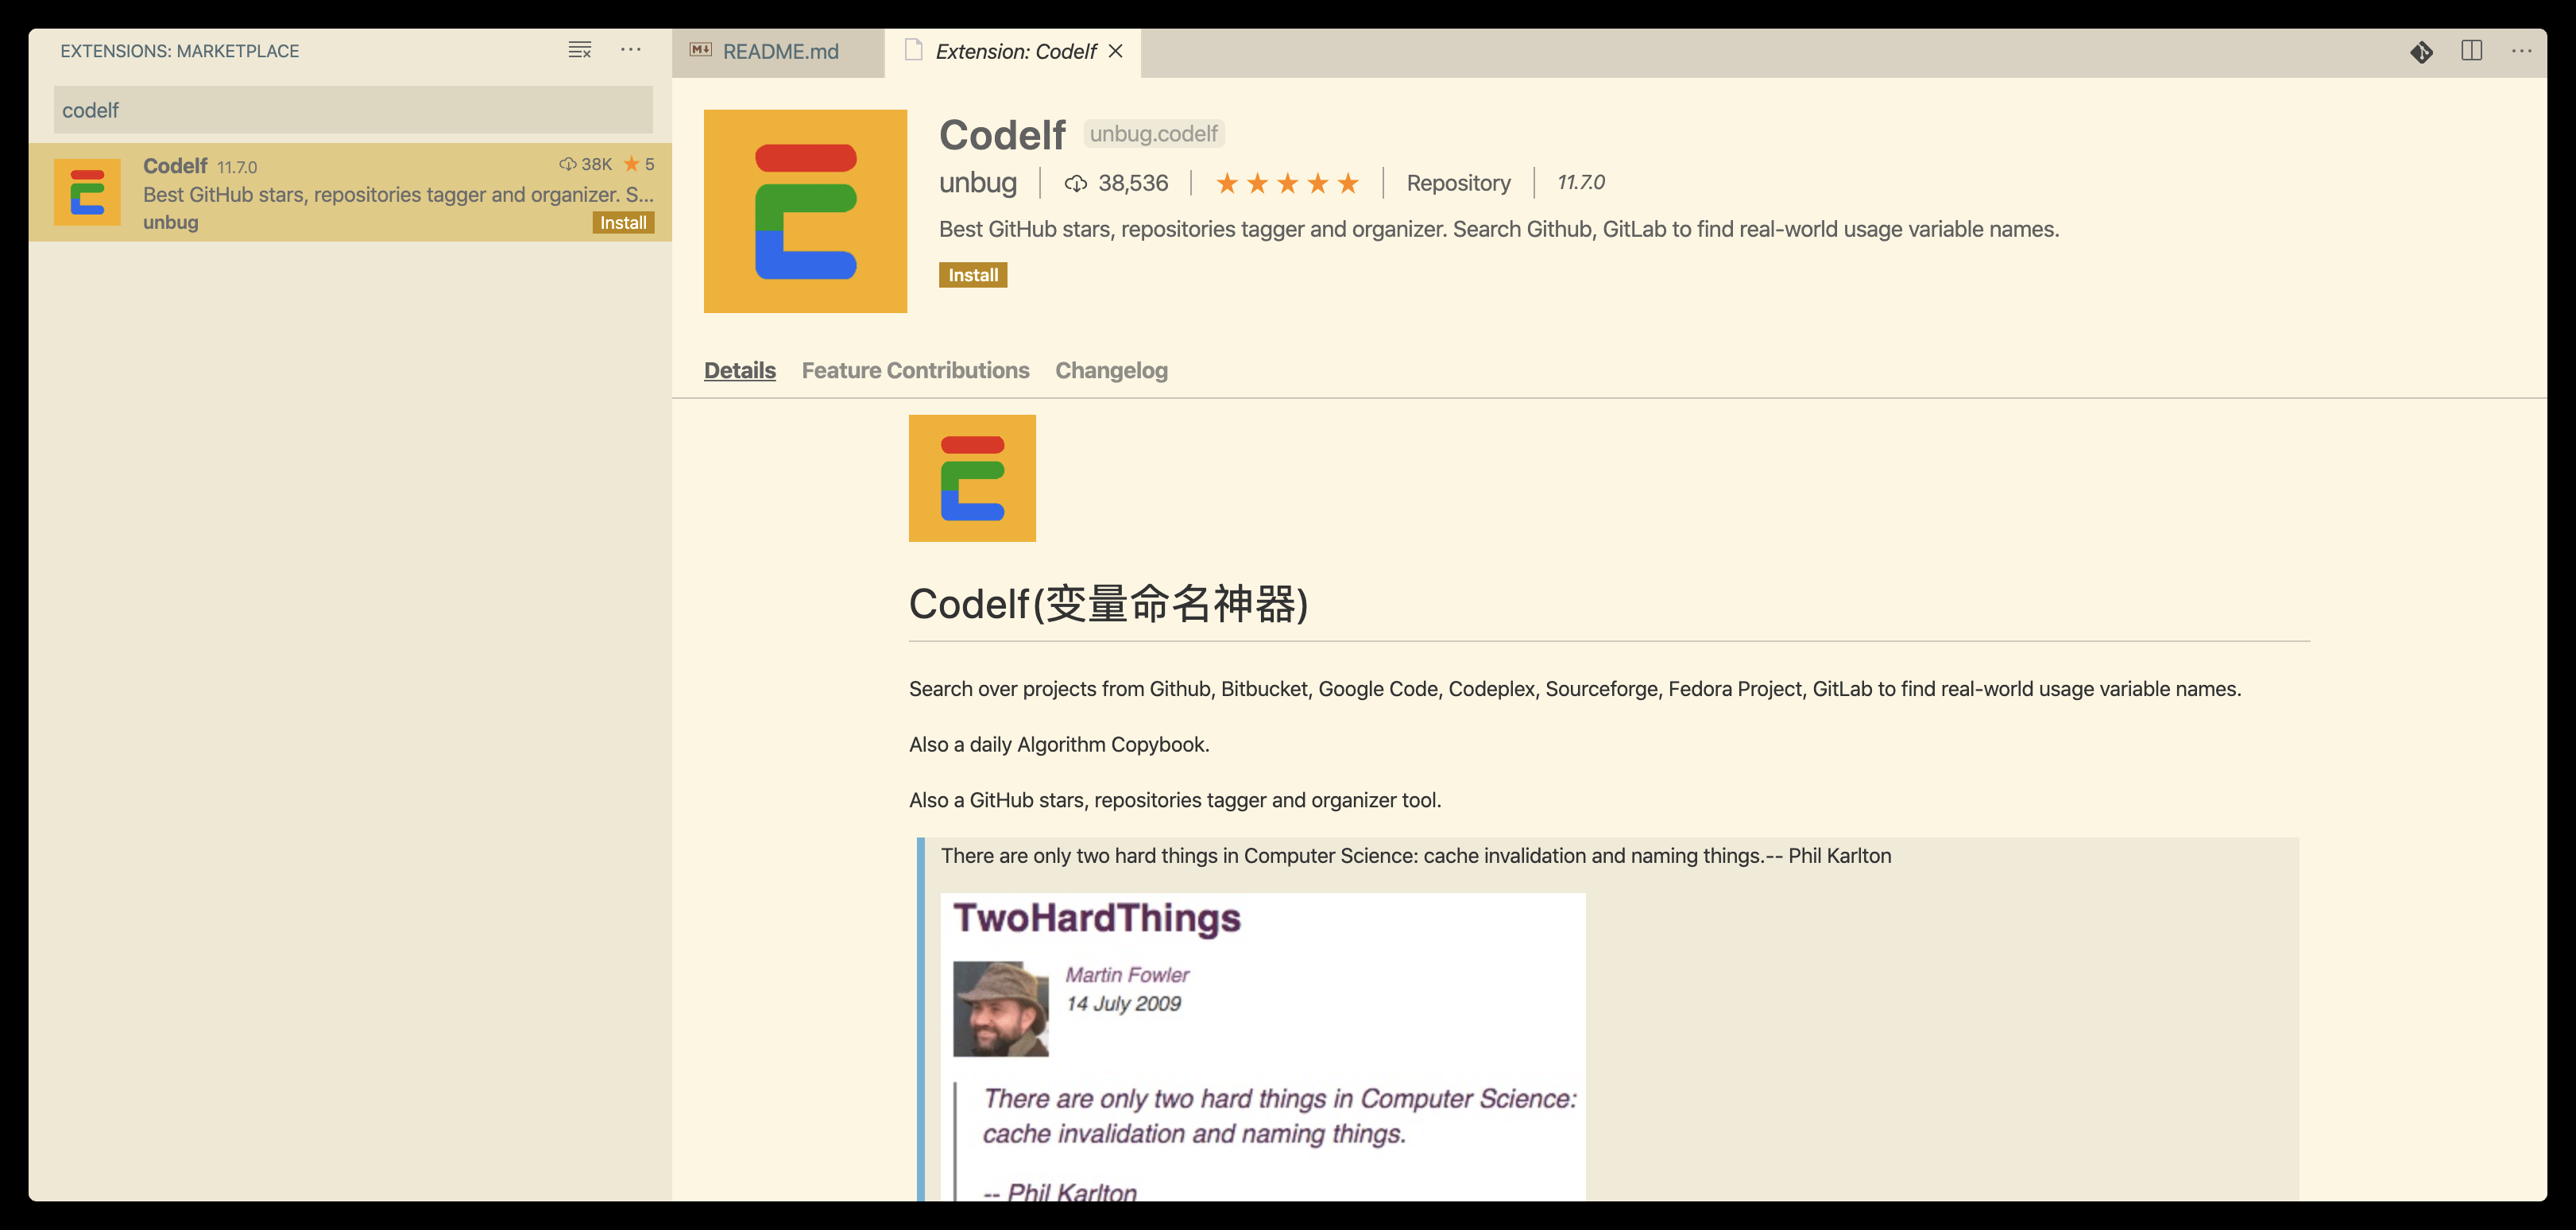2576x1230 pixels.
Task: Open Extensions sidebar more actions menu
Action: coord(630,50)
